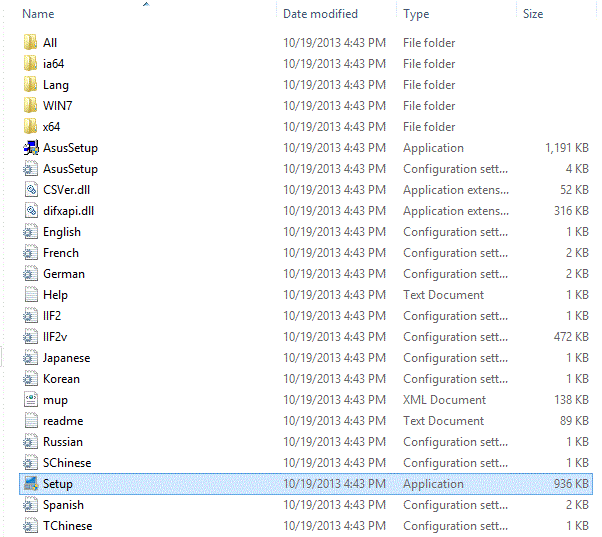The image size is (602, 537).
Task: Click the '316 KB' size of difxapi.dll
Action: click(x=571, y=210)
